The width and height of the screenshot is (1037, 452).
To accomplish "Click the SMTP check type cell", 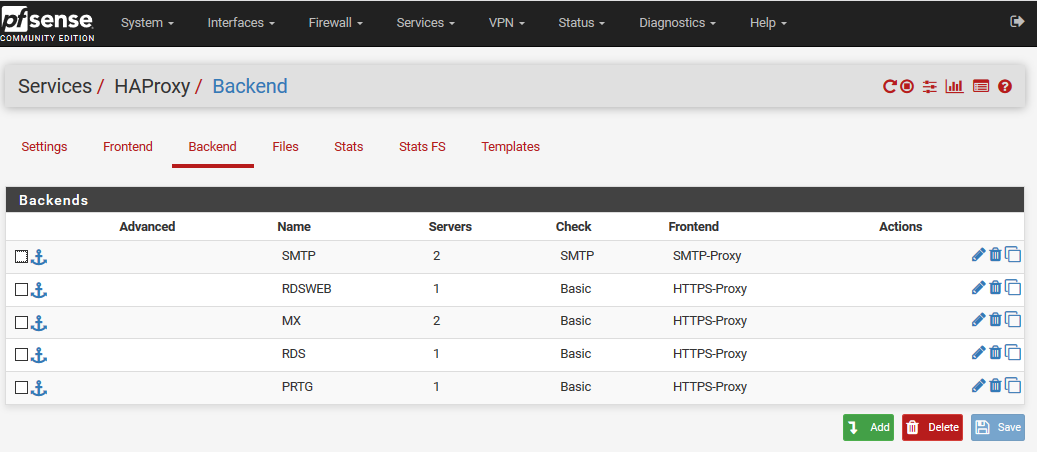I will coord(577,255).
